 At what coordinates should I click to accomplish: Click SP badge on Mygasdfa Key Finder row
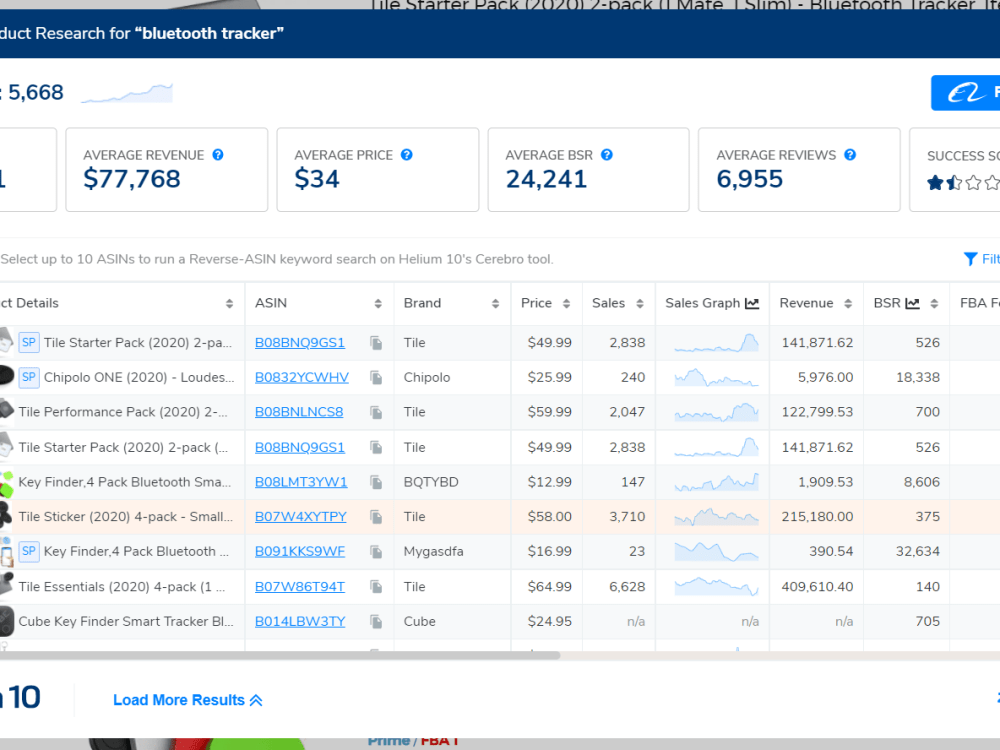[29, 551]
